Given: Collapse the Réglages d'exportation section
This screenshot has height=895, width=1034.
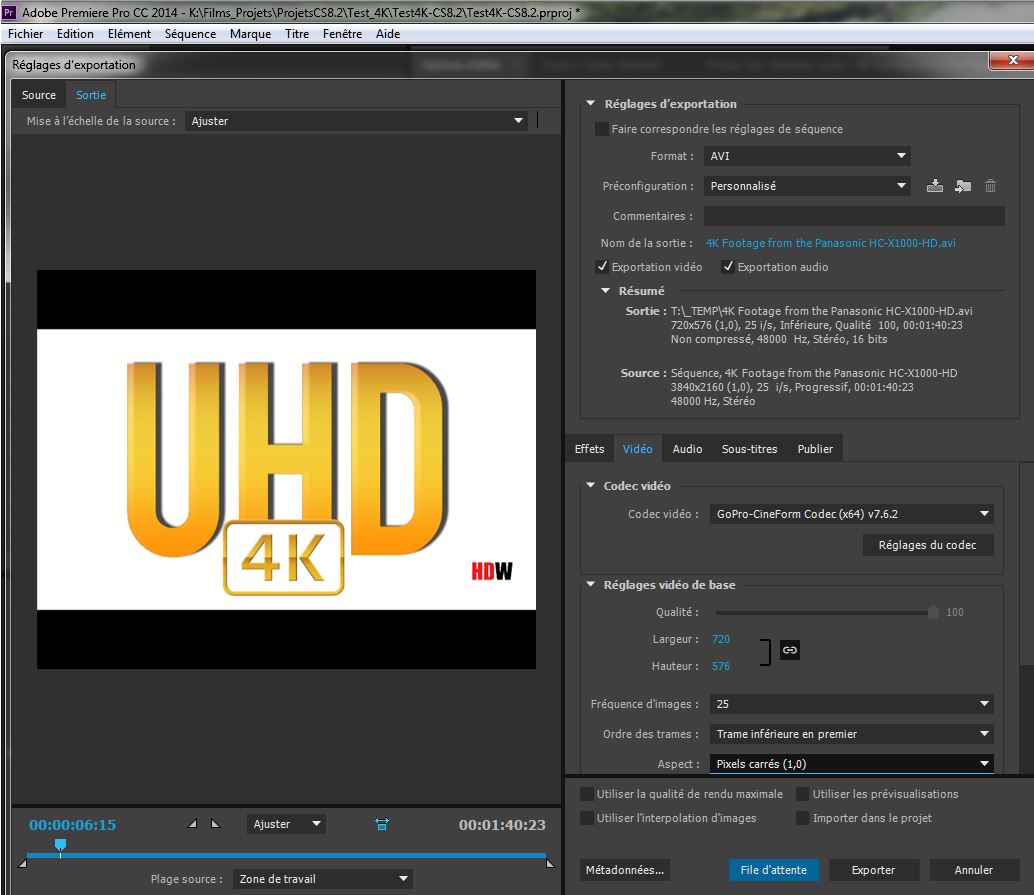Looking at the screenshot, I should coord(590,104).
